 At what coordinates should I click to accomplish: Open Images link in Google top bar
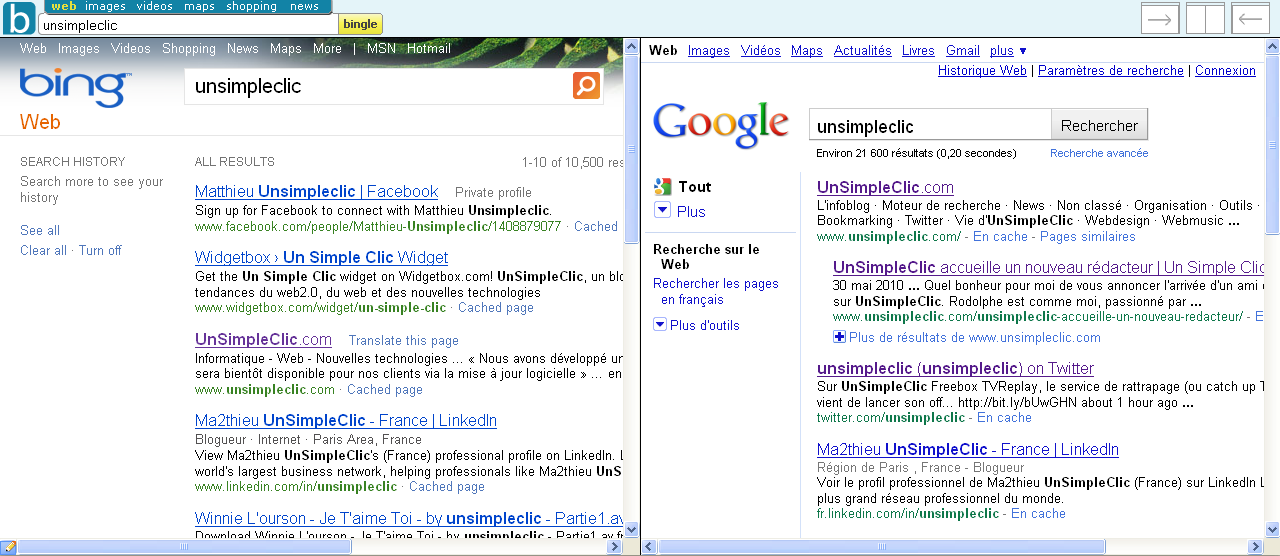709,50
